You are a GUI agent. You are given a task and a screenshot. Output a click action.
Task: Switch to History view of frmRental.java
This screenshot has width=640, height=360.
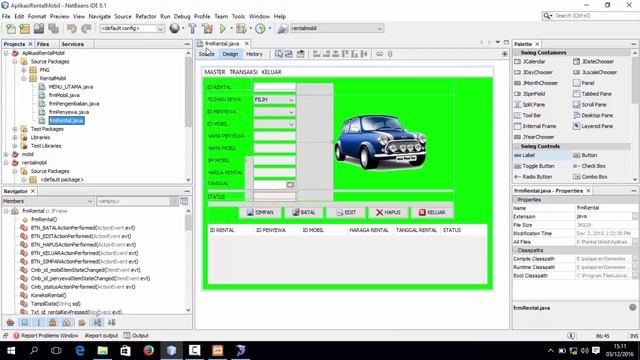pos(254,54)
